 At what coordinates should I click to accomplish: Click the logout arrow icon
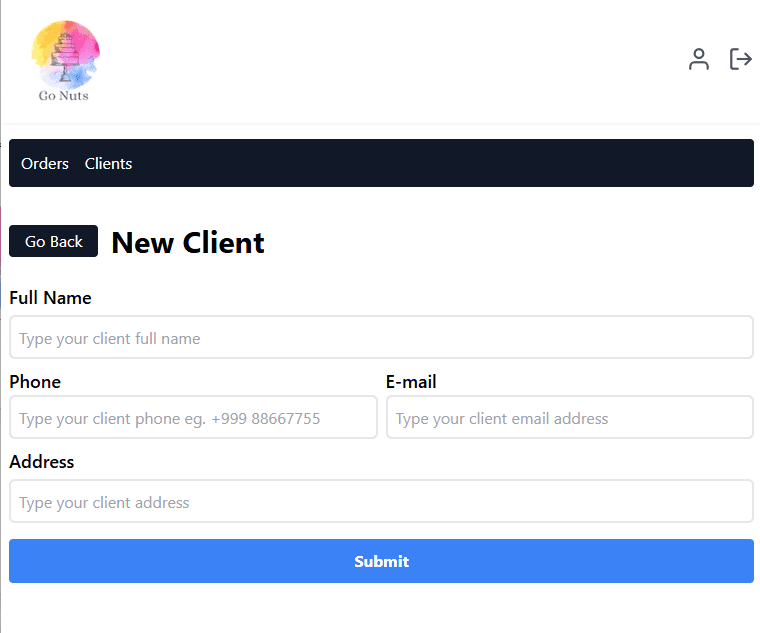(740, 59)
